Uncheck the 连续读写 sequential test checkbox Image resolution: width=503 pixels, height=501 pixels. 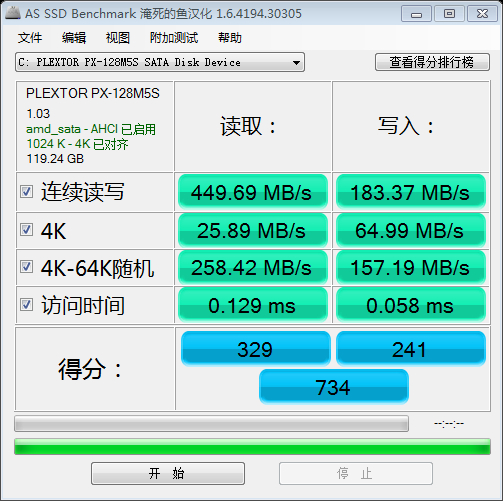pyautogui.click(x=26, y=192)
